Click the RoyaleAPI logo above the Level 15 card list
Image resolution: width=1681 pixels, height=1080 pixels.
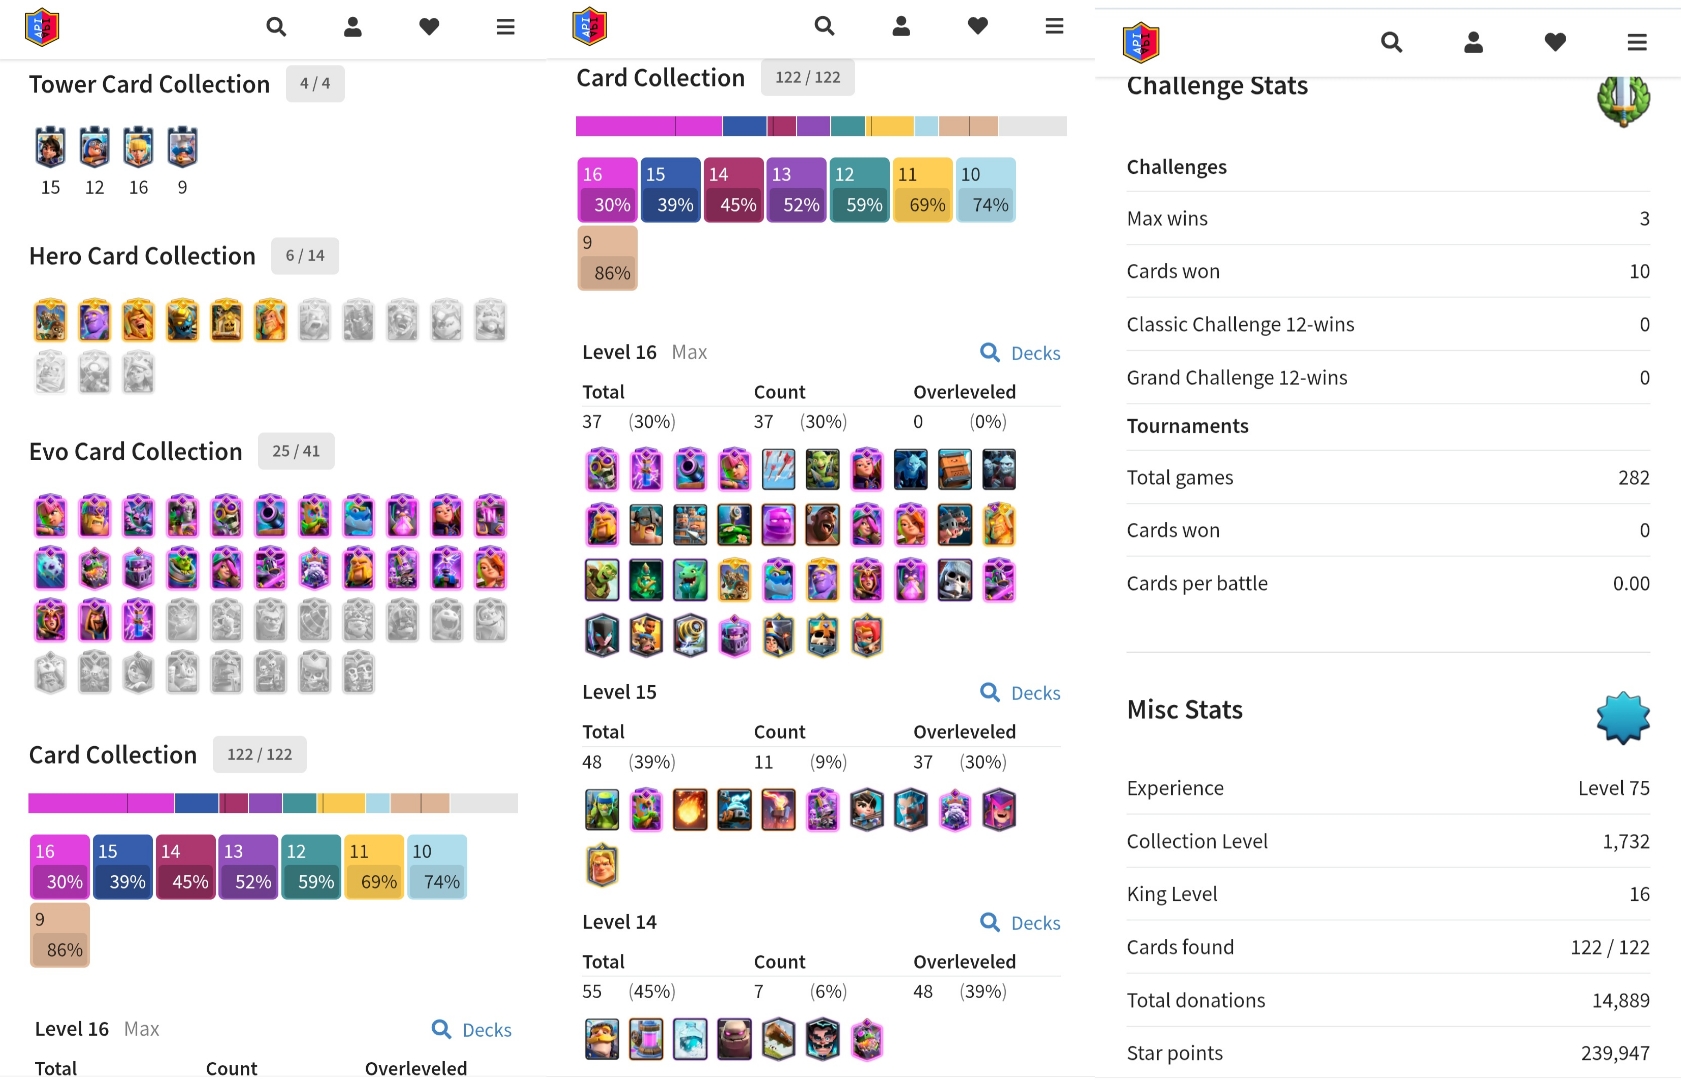590,26
